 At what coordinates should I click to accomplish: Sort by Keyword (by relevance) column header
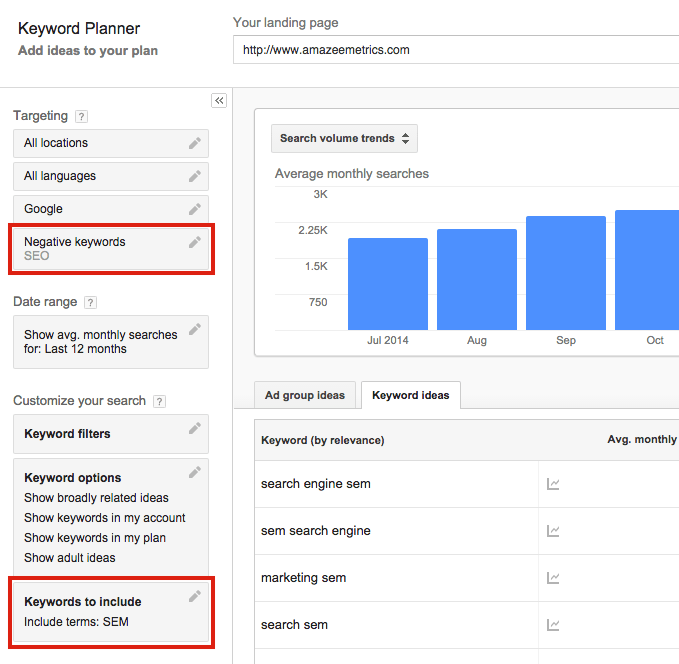point(322,440)
